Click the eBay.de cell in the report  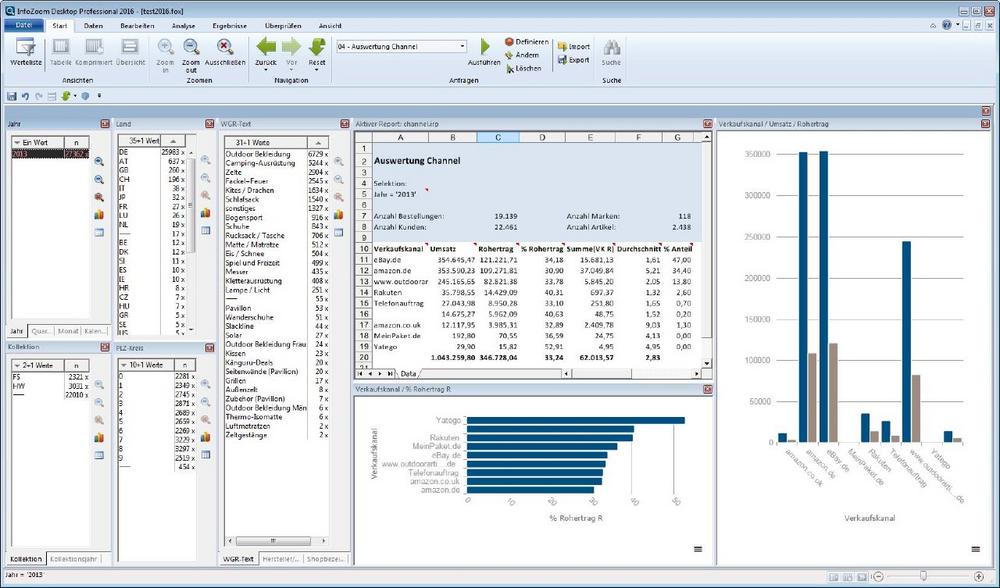[x=399, y=260]
